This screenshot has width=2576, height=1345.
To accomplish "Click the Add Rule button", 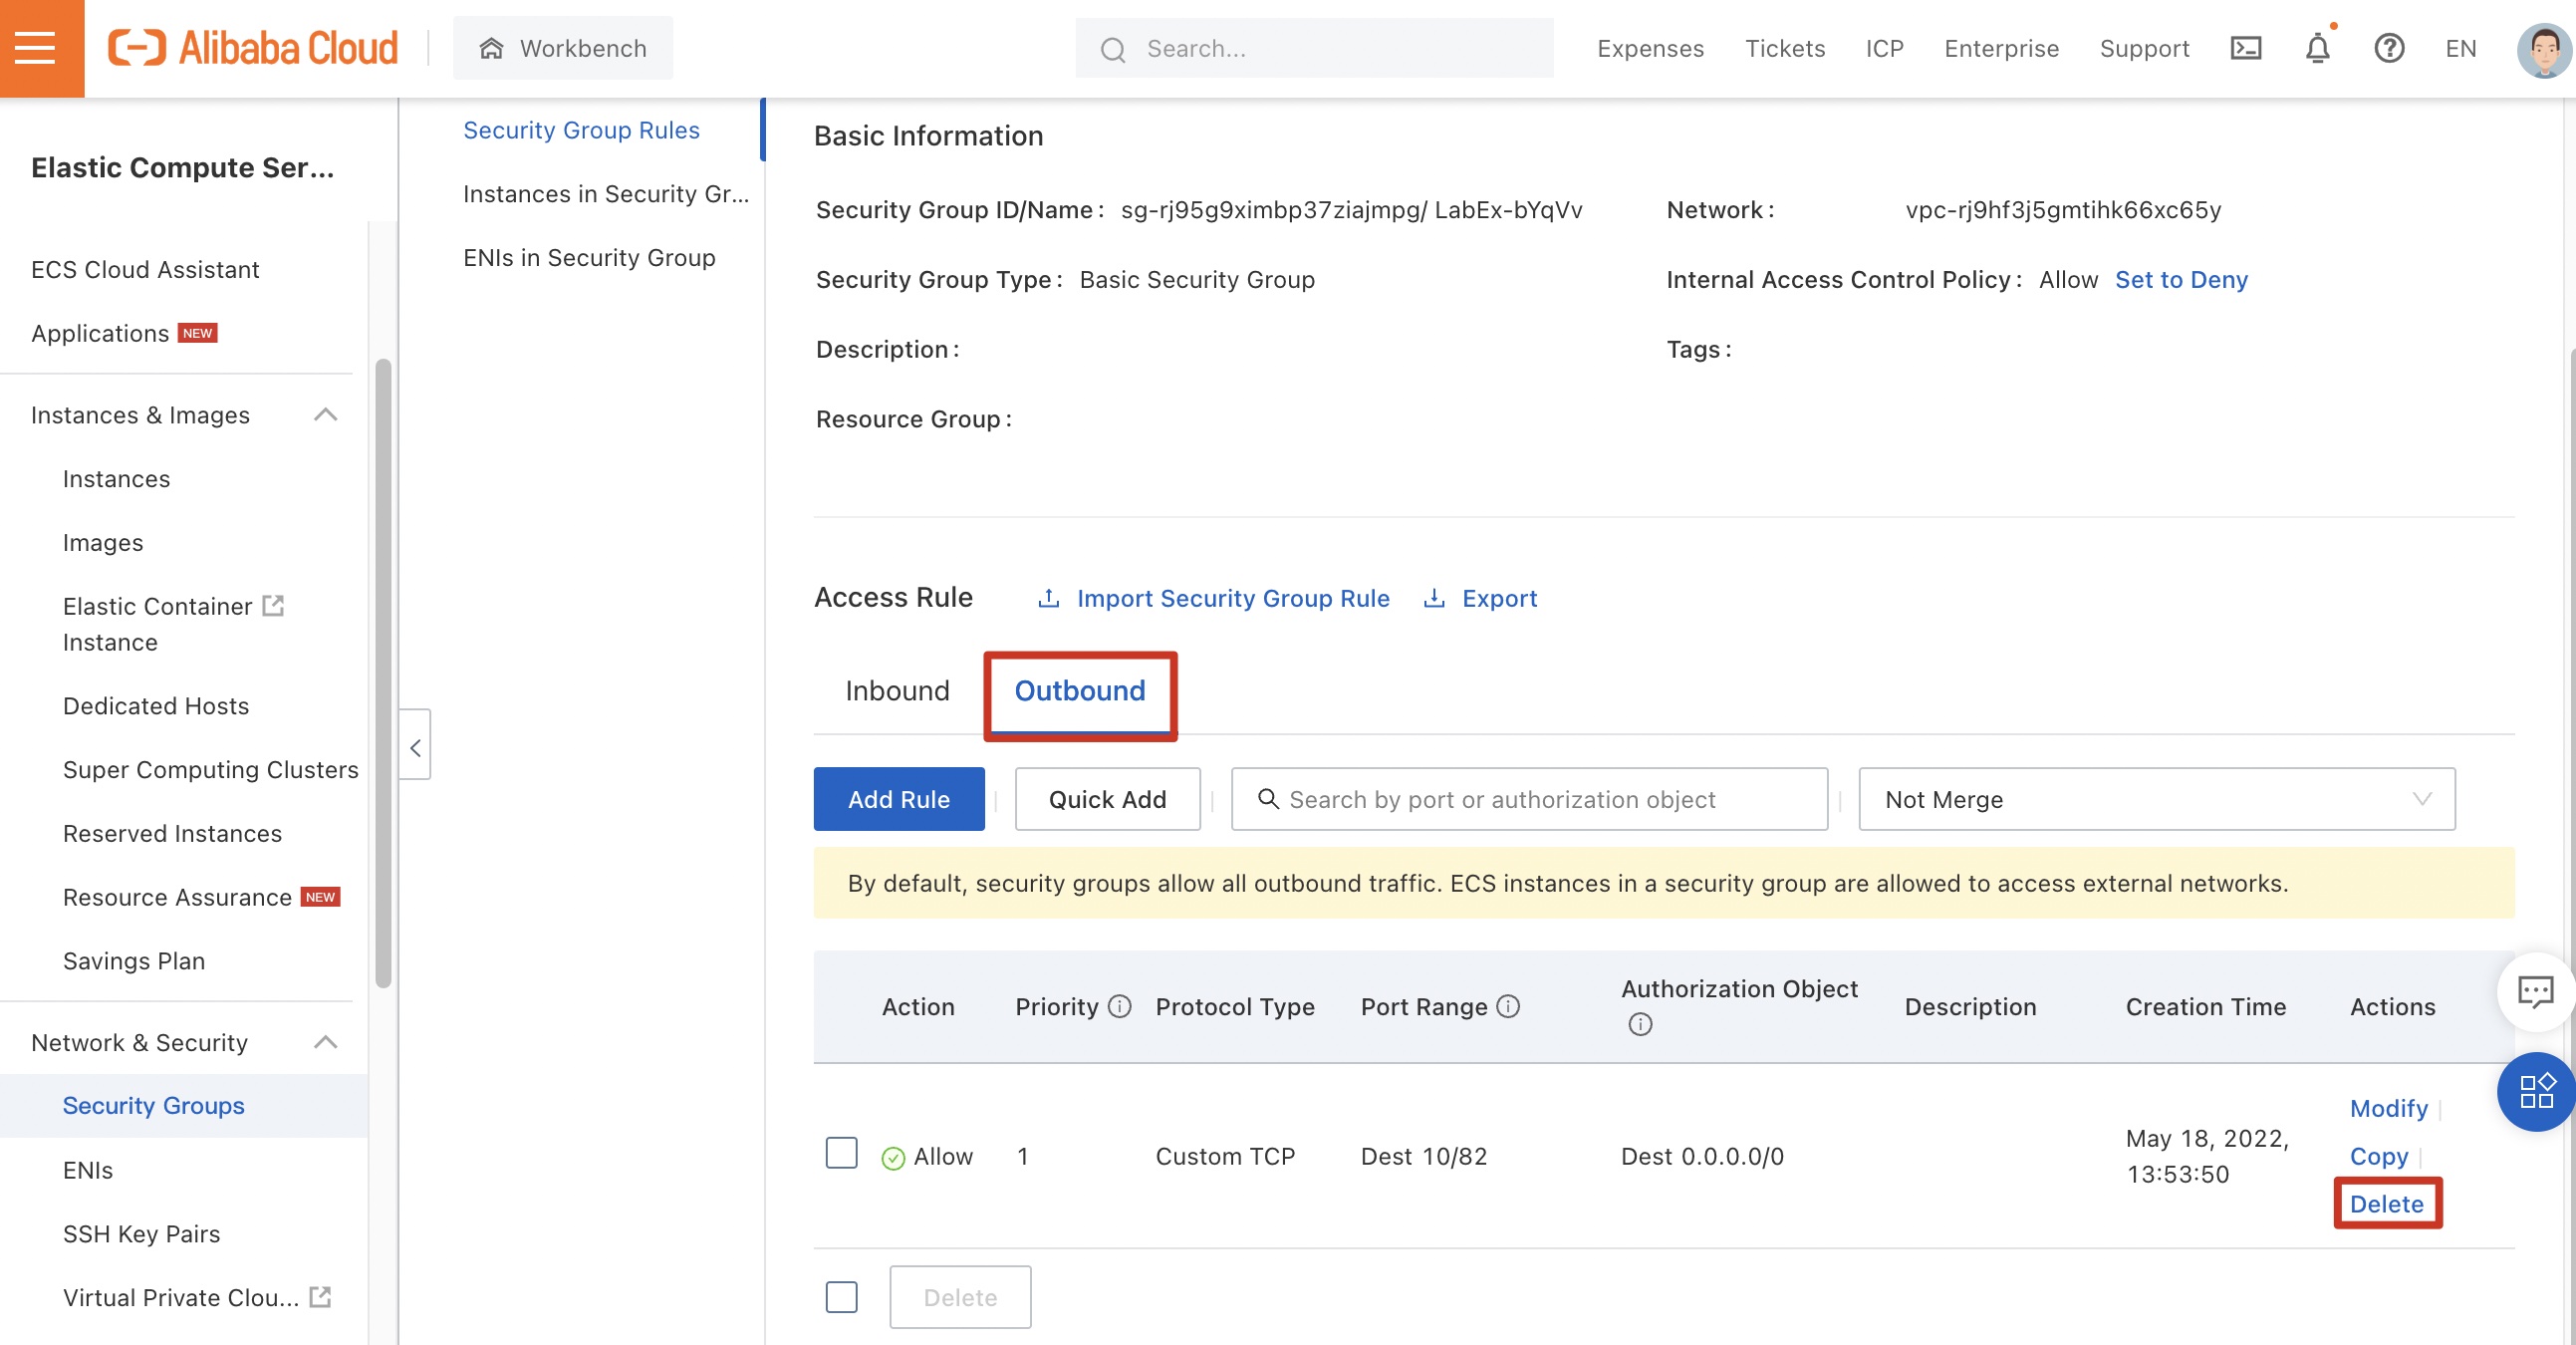I will click(898, 799).
